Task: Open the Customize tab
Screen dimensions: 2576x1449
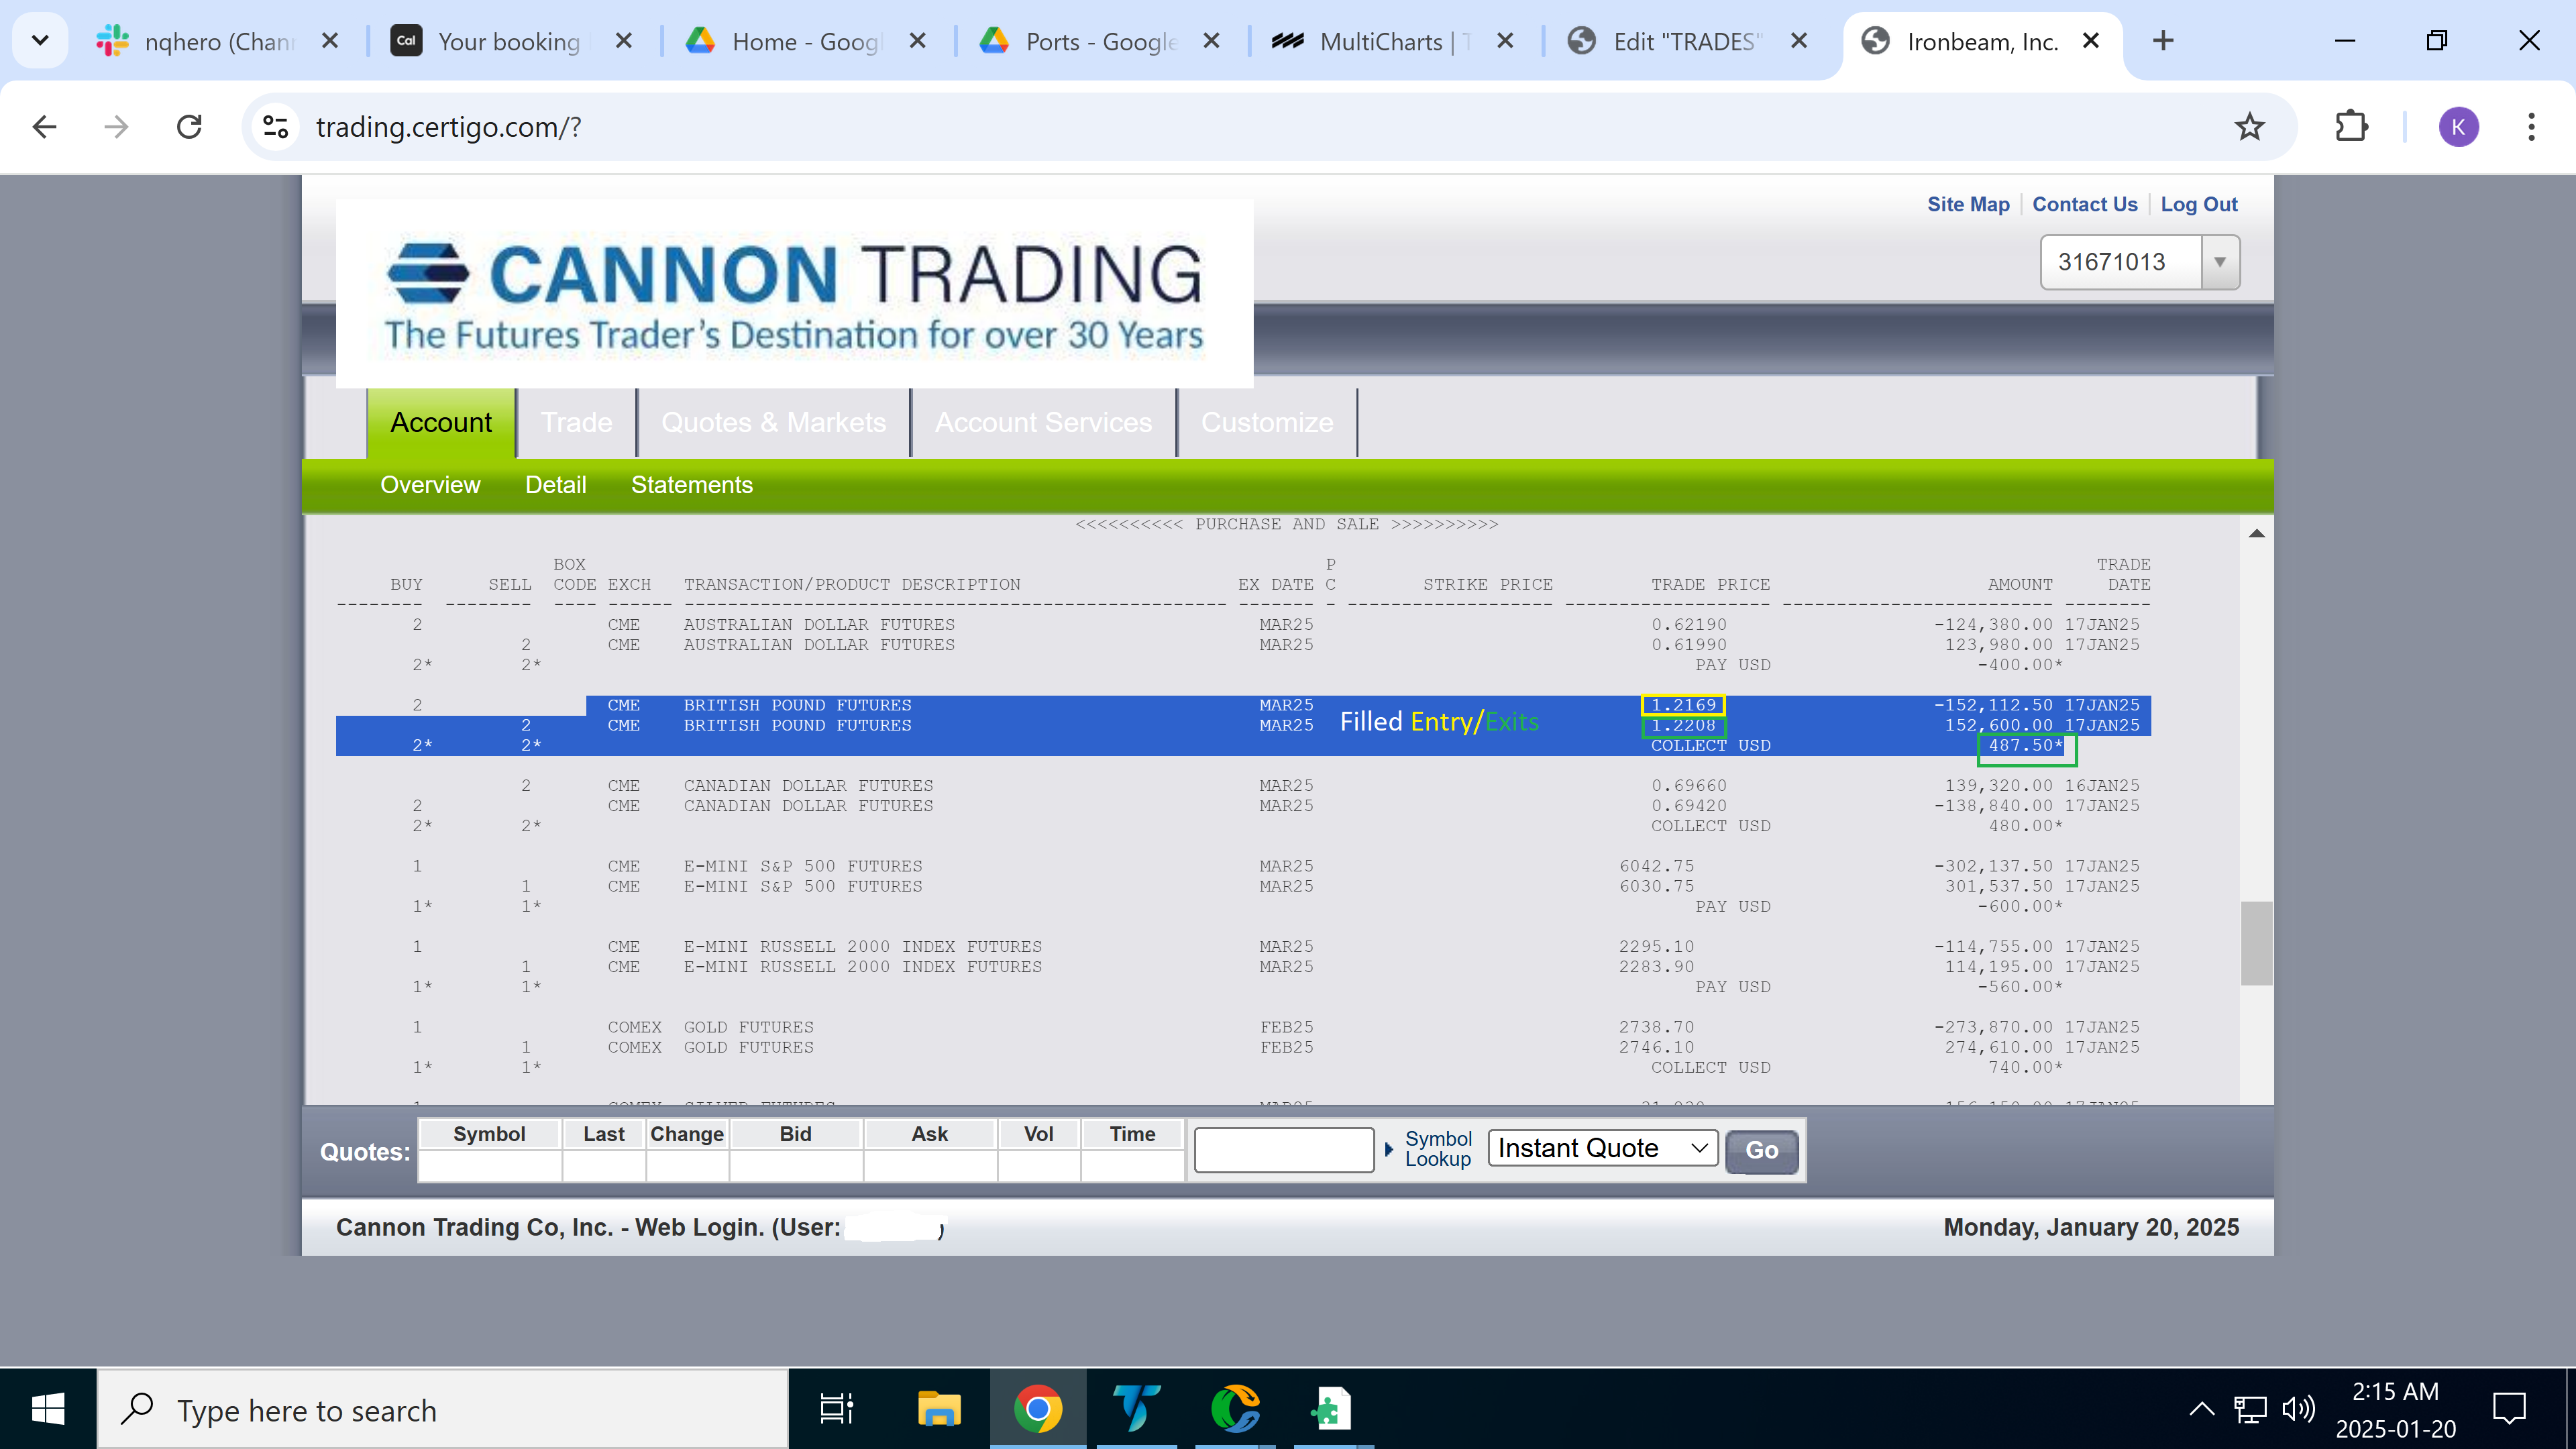Action: [1267, 422]
